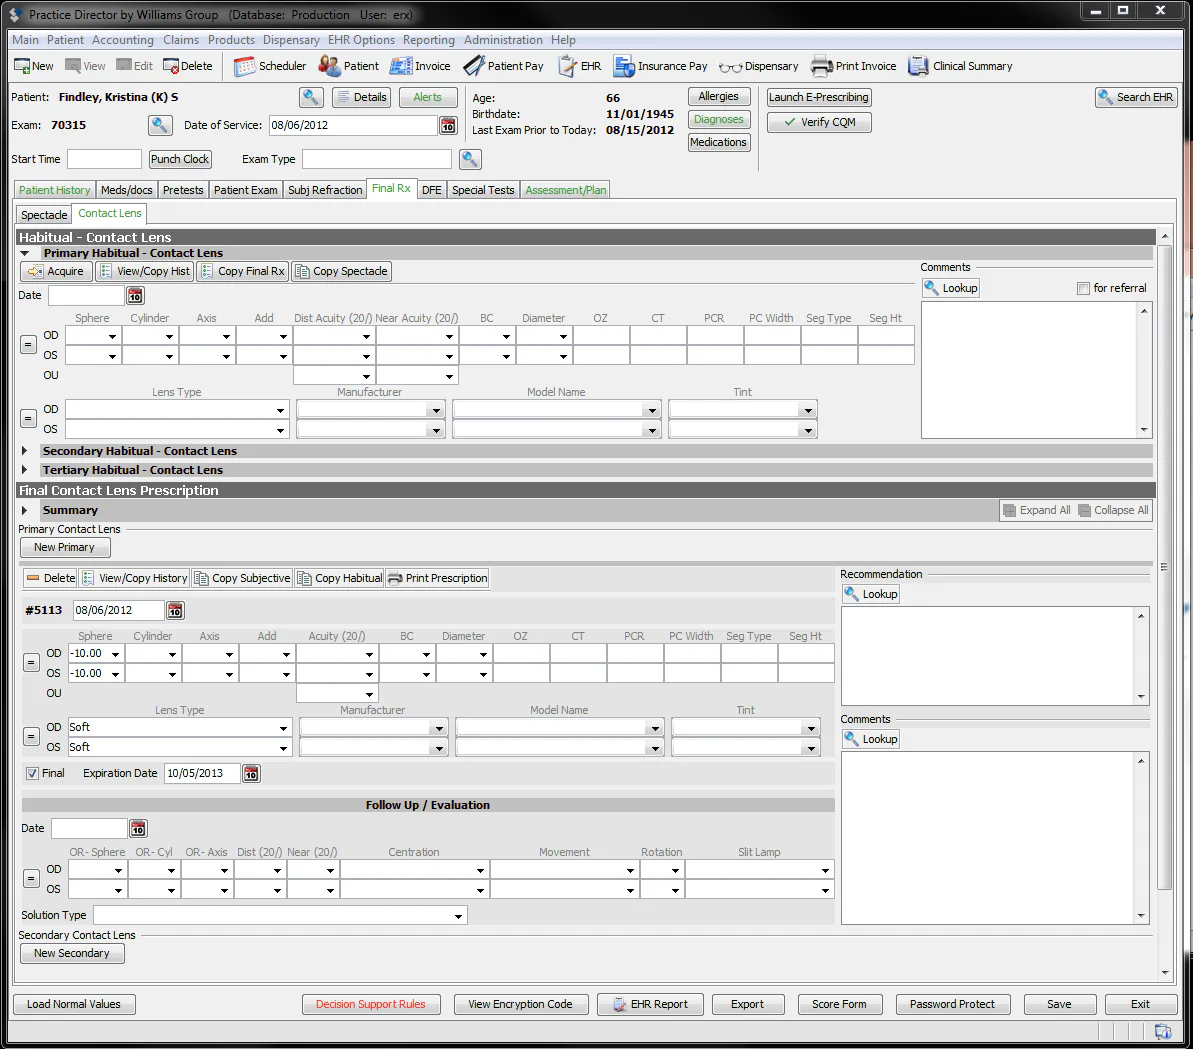The width and height of the screenshot is (1193, 1049).
Task: Open the EHR toolbar item
Action: point(580,66)
